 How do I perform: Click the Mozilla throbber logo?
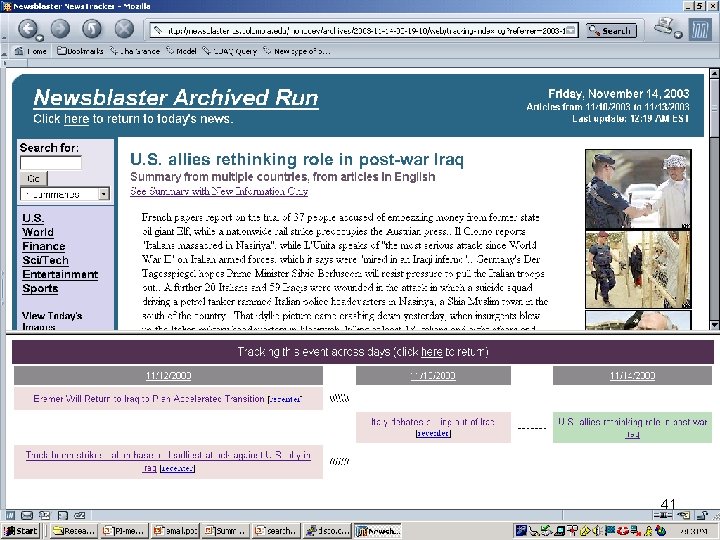coord(699,30)
